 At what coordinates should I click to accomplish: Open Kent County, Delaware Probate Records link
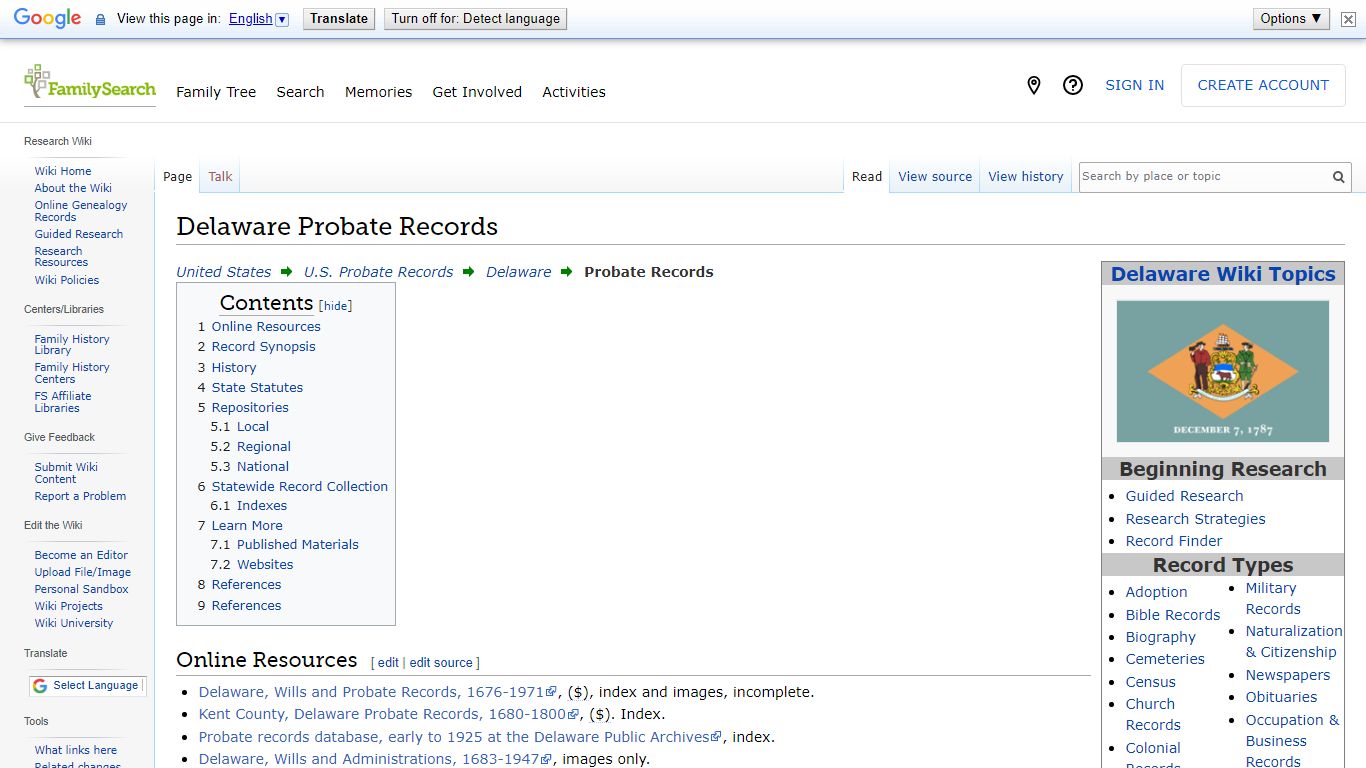(x=389, y=715)
